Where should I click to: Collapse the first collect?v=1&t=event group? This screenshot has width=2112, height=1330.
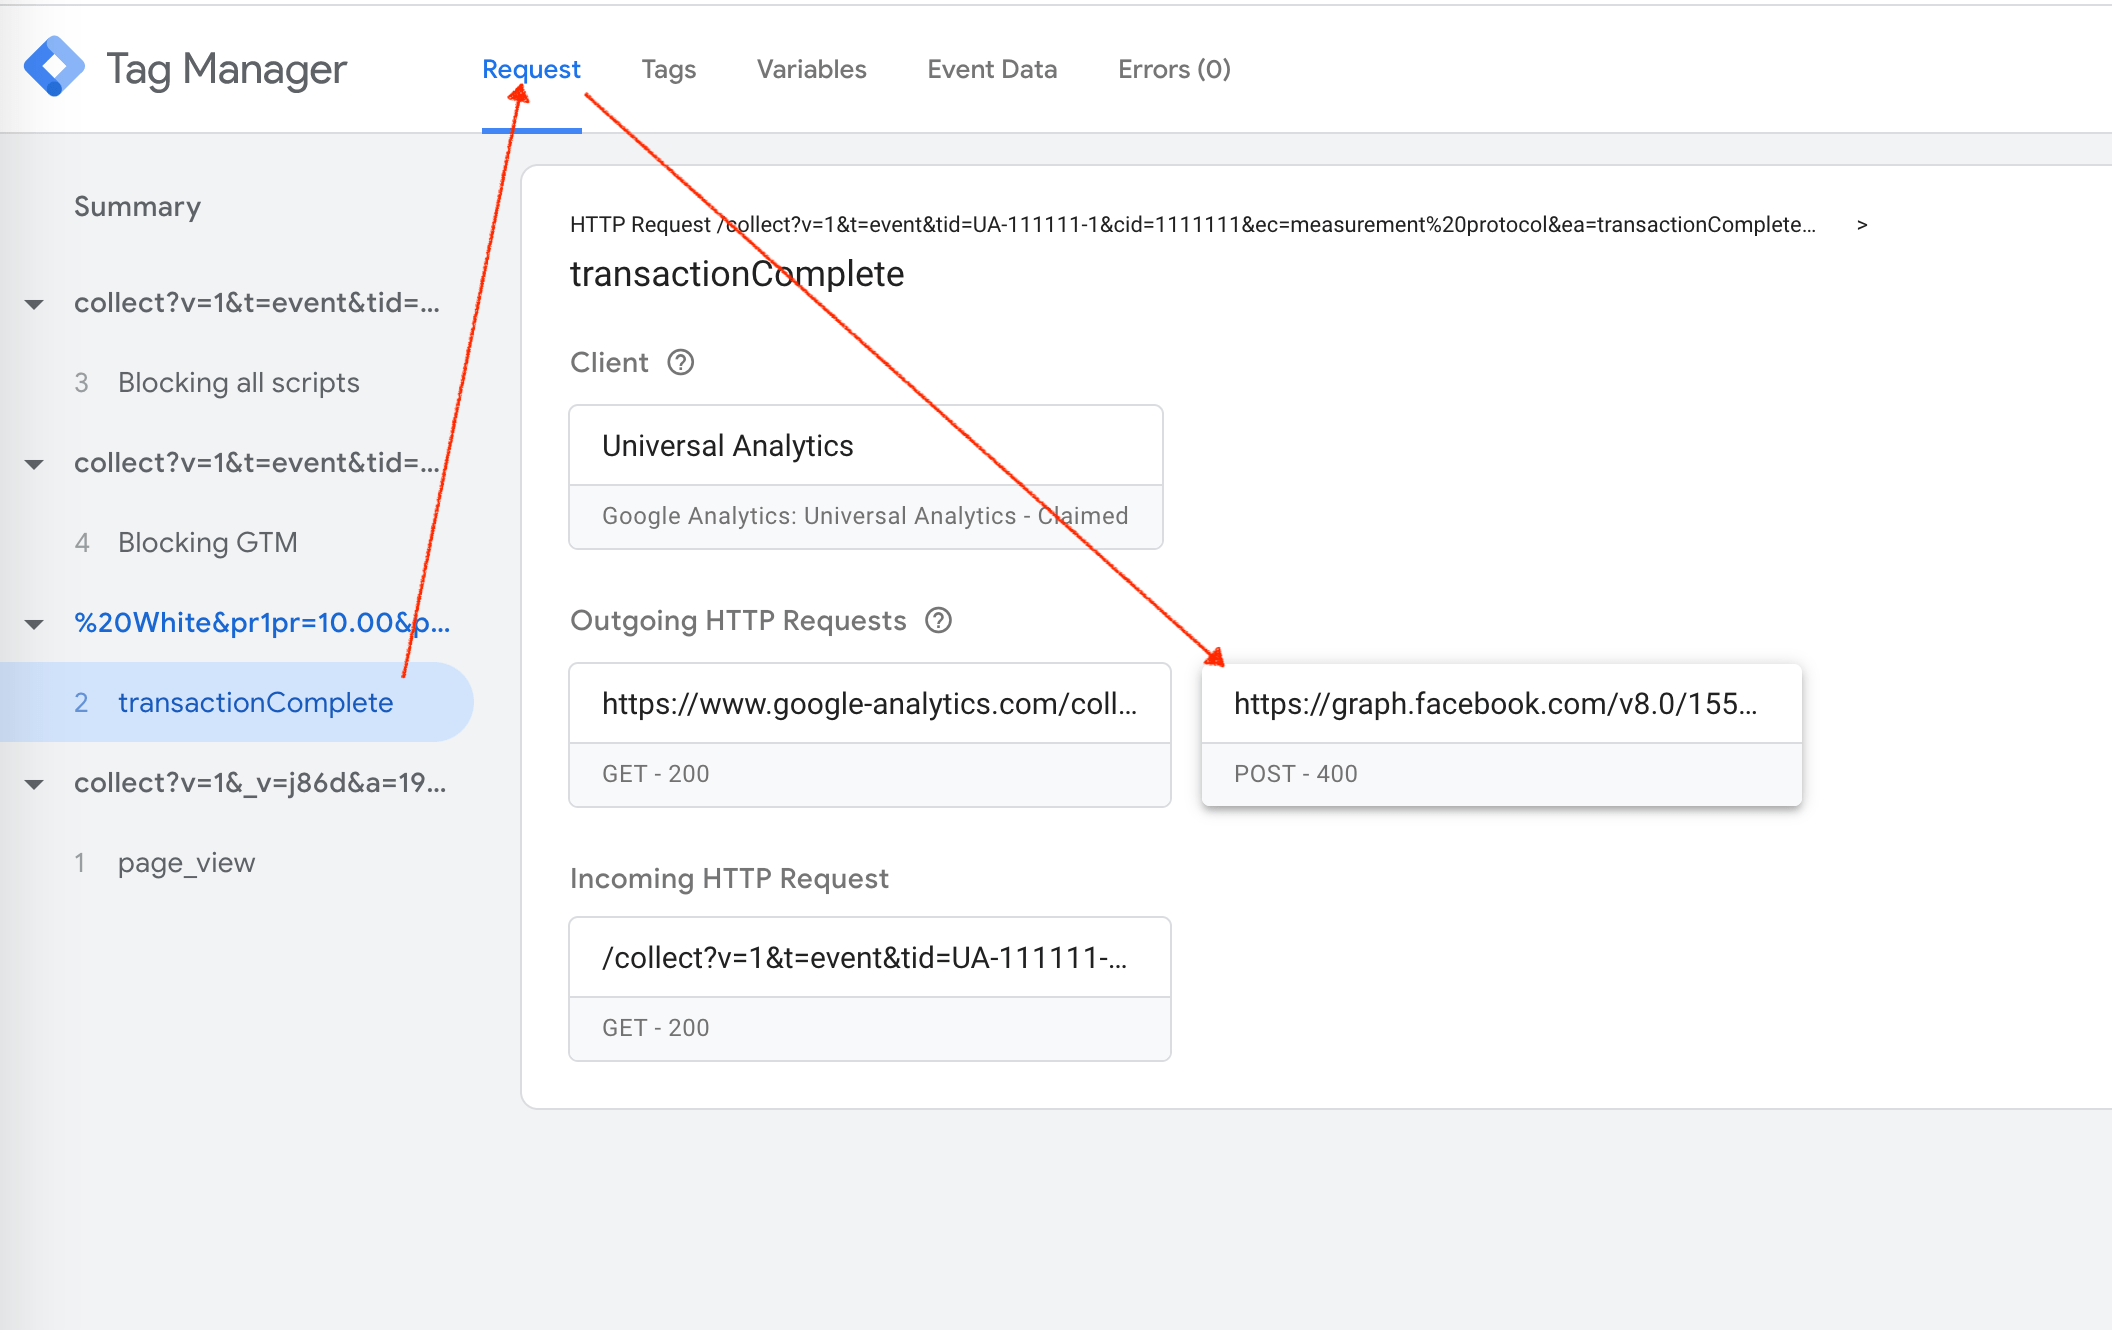click(34, 305)
